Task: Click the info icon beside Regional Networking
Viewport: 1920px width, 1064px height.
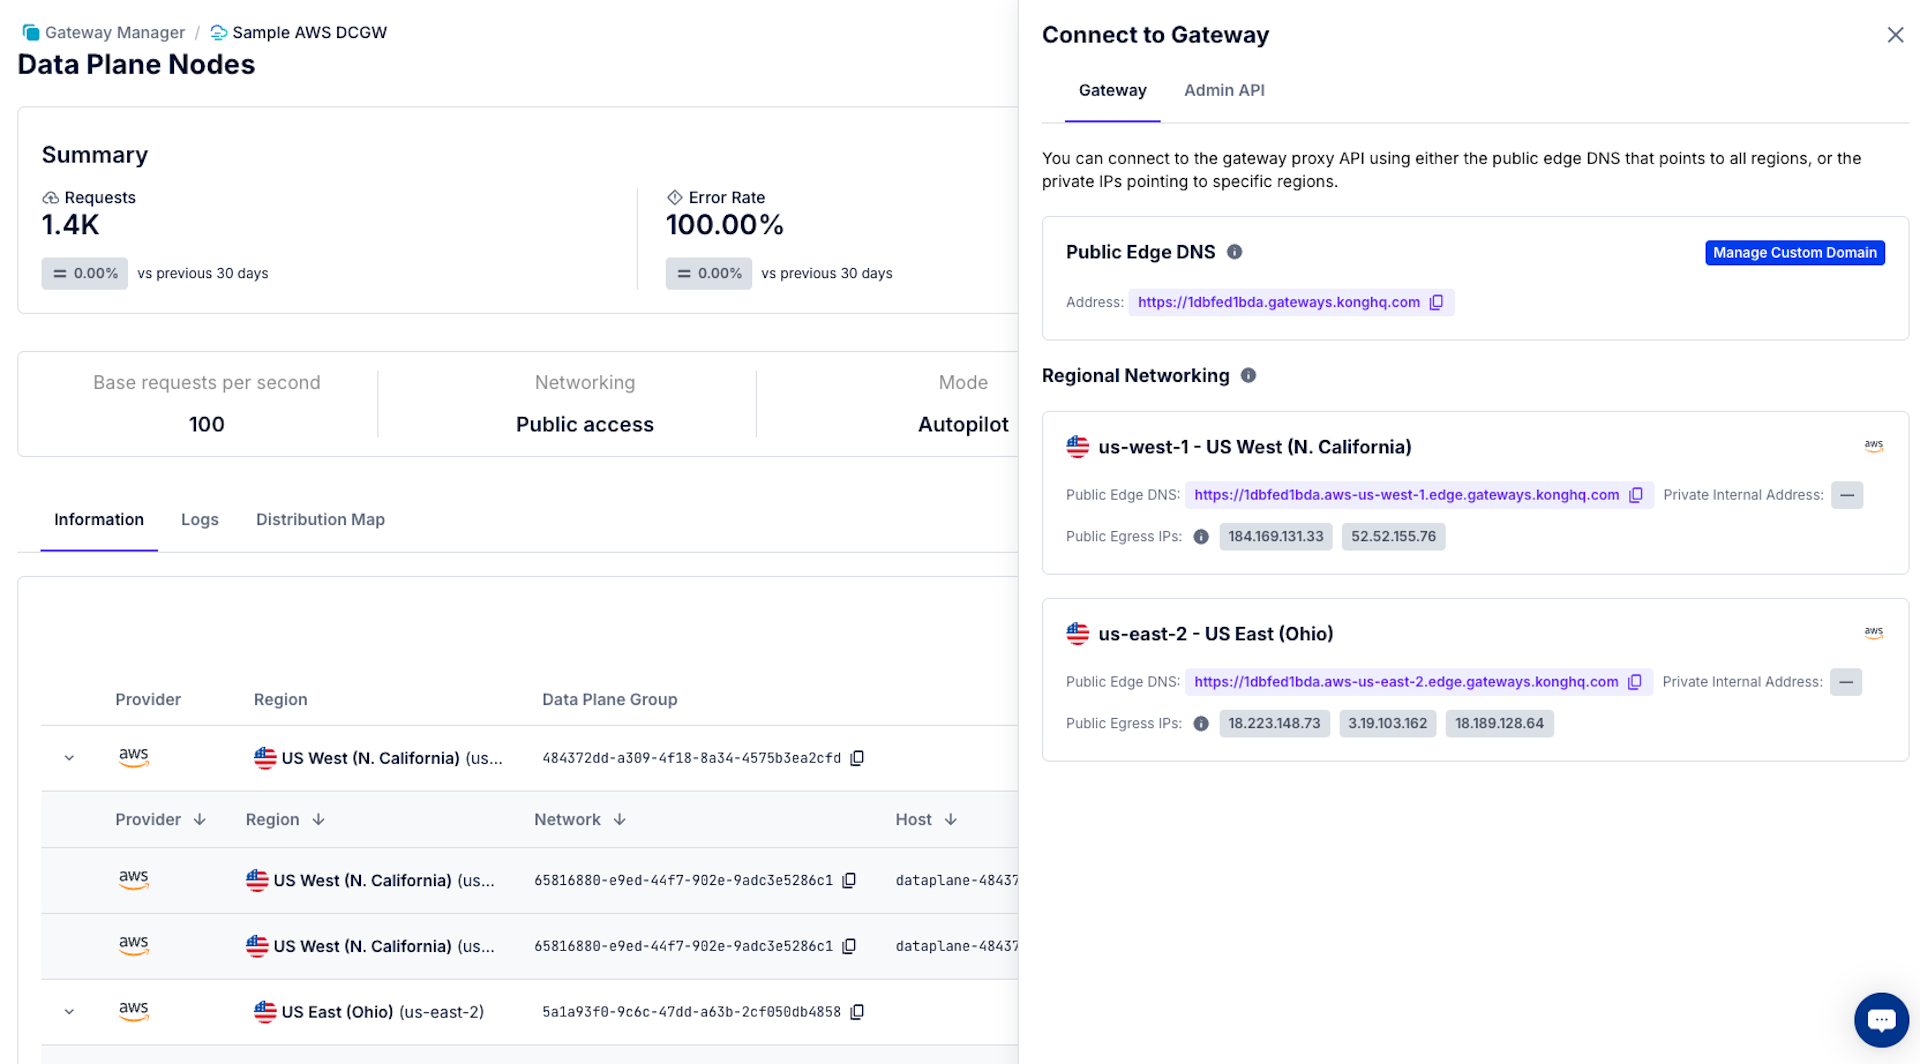Action: (1248, 375)
